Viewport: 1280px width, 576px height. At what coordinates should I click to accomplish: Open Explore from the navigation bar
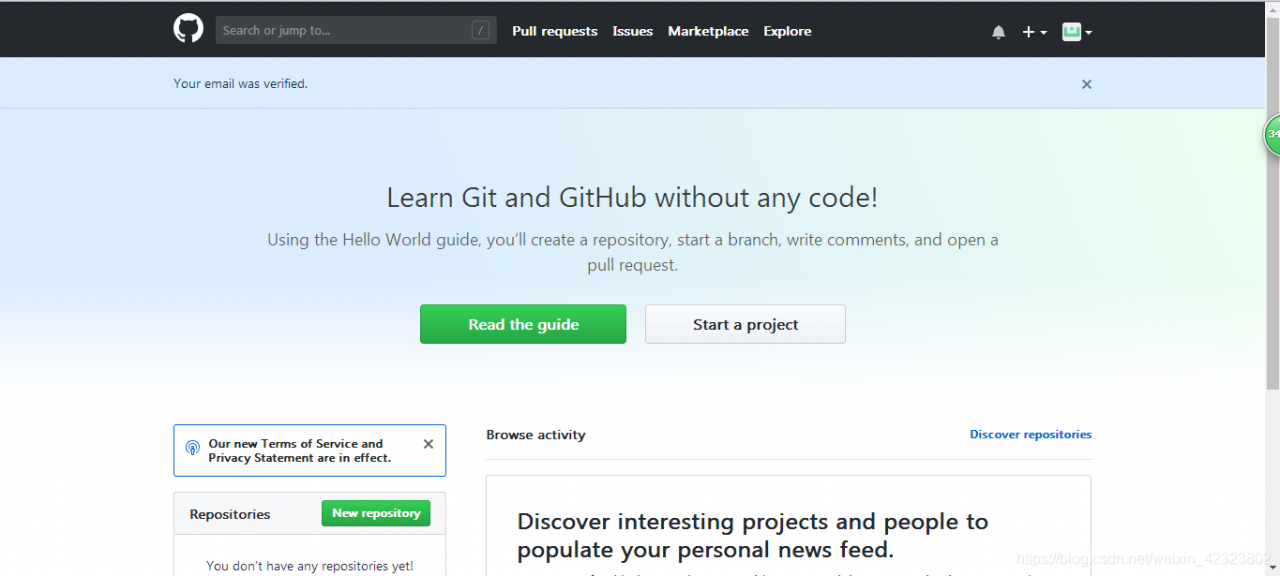tap(787, 31)
